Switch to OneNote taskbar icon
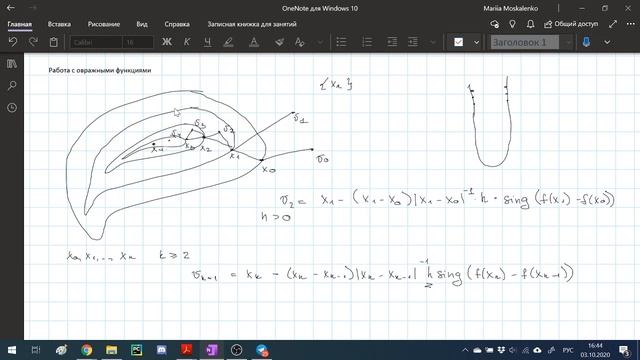This screenshot has width=640, height=360. click(x=211, y=350)
